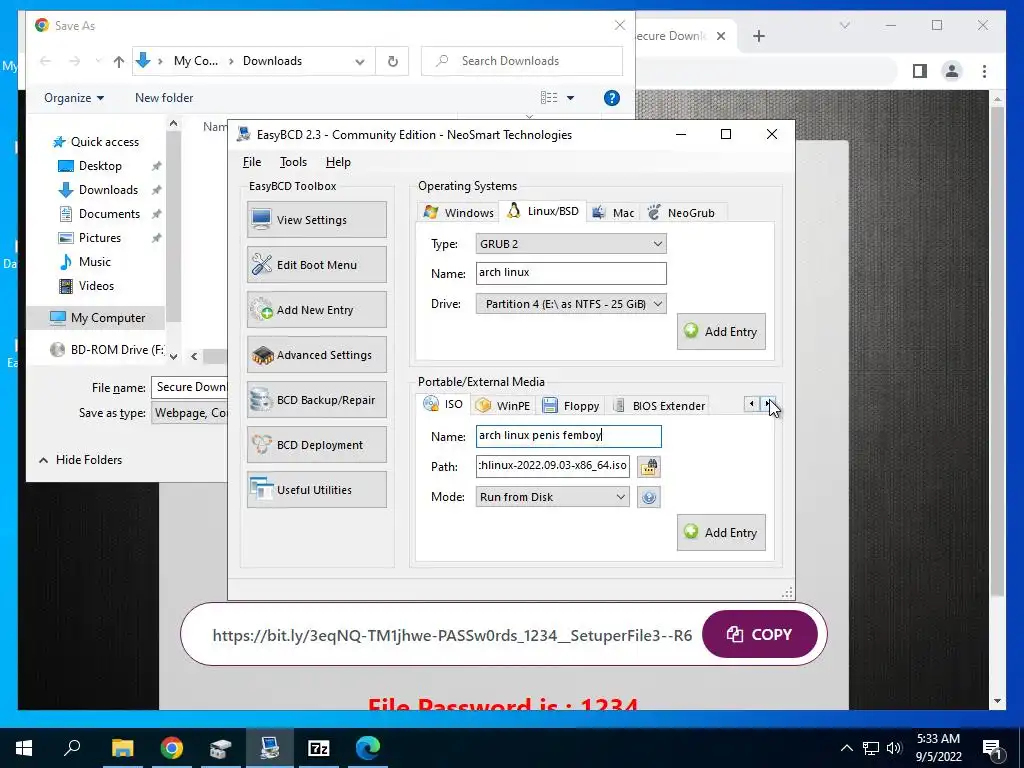Click the ISO name input field
Viewport: 1024px width, 768px height.
[x=568, y=436]
